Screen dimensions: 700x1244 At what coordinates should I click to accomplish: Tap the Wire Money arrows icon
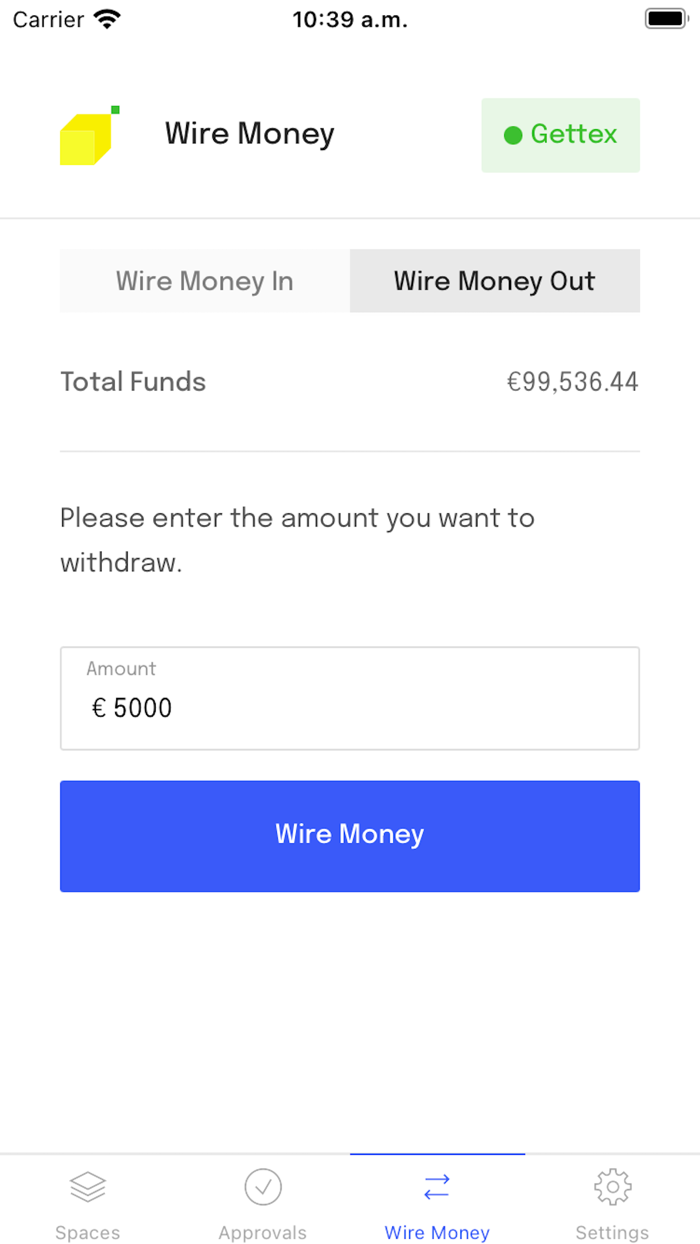[x=437, y=1187]
